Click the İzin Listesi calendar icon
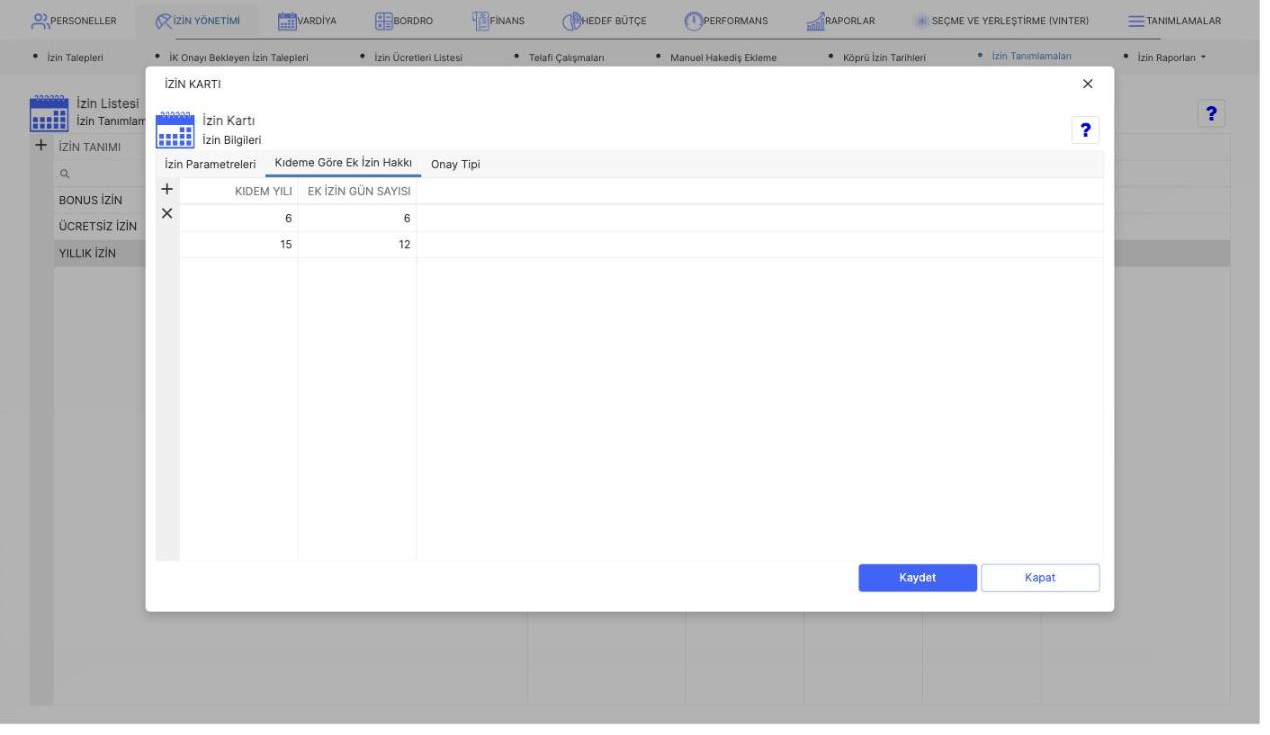The width and height of the screenshot is (1270, 735). pos(50,113)
